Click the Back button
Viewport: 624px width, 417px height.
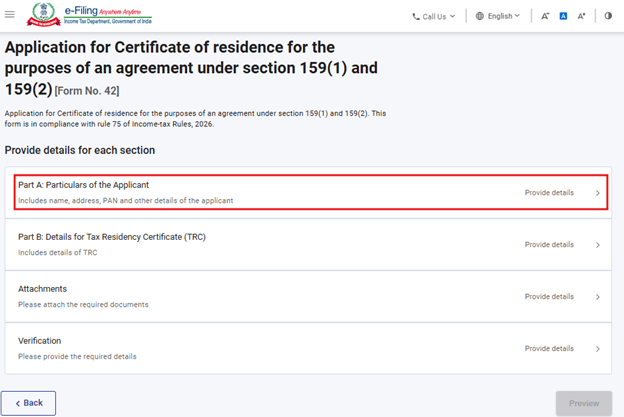coord(29,402)
